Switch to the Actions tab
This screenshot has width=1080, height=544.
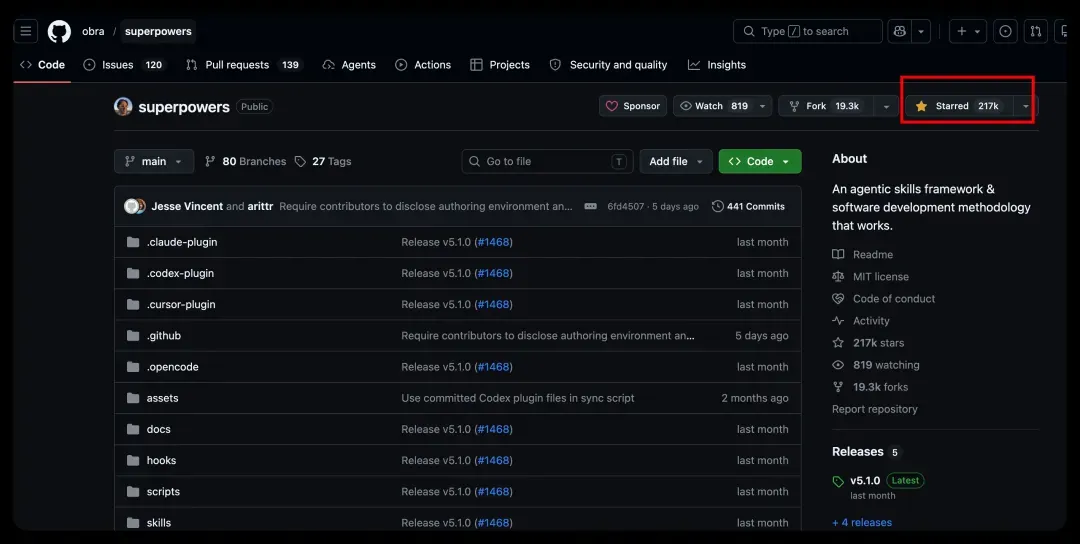pyautogui.click(x=423, y=65)
